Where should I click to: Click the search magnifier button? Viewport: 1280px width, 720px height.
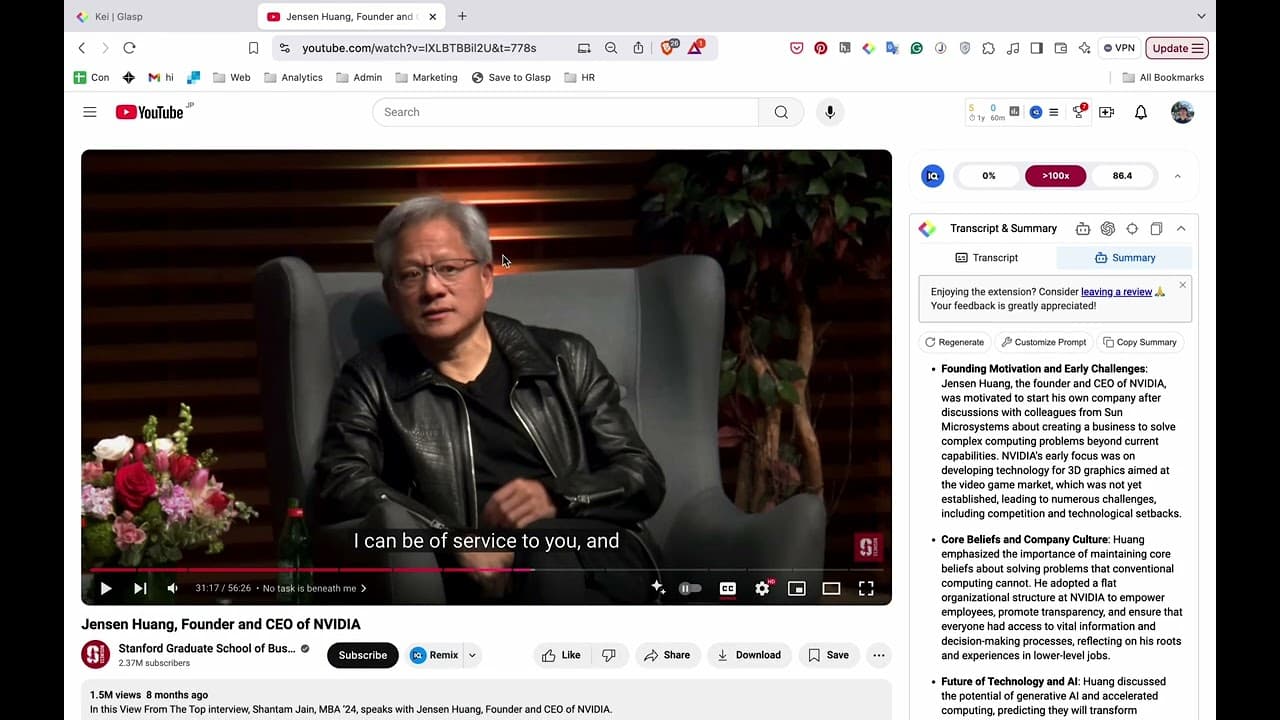click(x=781, y=112)
